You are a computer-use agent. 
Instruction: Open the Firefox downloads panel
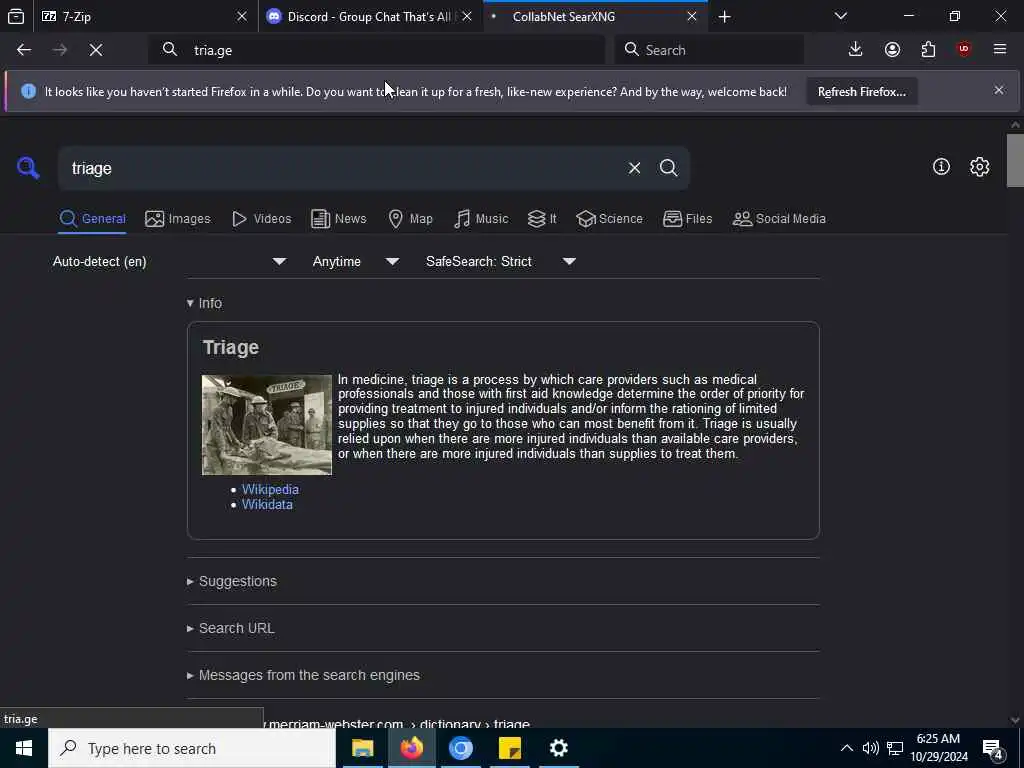point(855,50)
